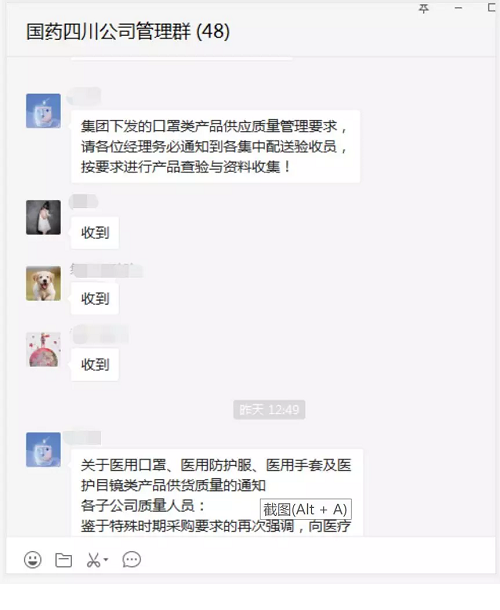Click the 收到 reply under puppy avatar

(x=95, y=299)
